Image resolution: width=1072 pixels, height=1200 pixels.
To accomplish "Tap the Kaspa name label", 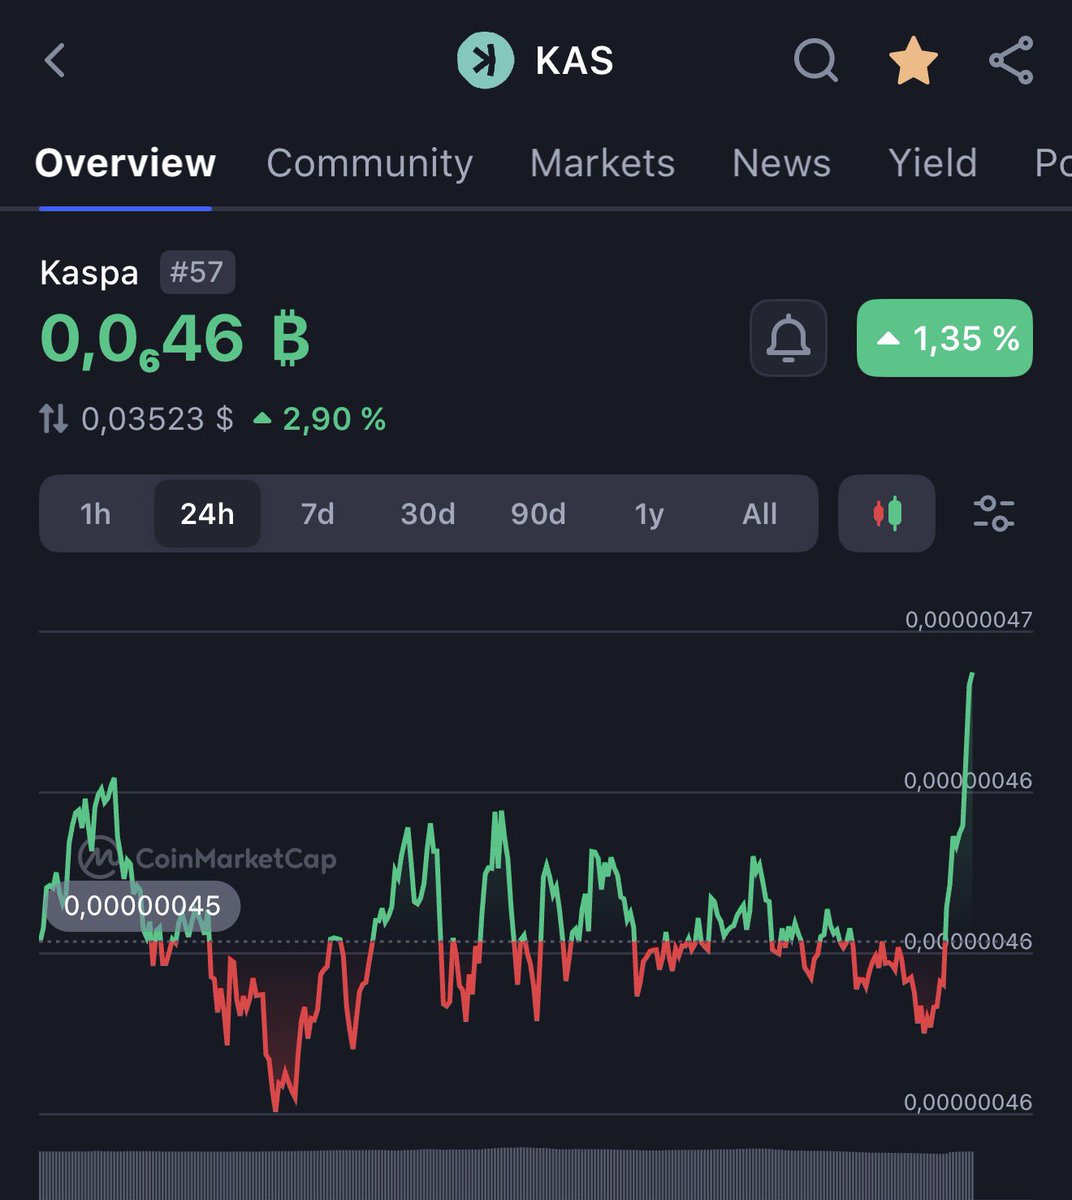I will click(x=89, y=273).
